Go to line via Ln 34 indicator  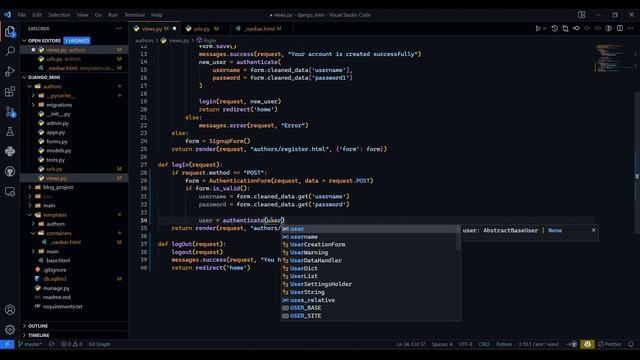tap(411, 344)
